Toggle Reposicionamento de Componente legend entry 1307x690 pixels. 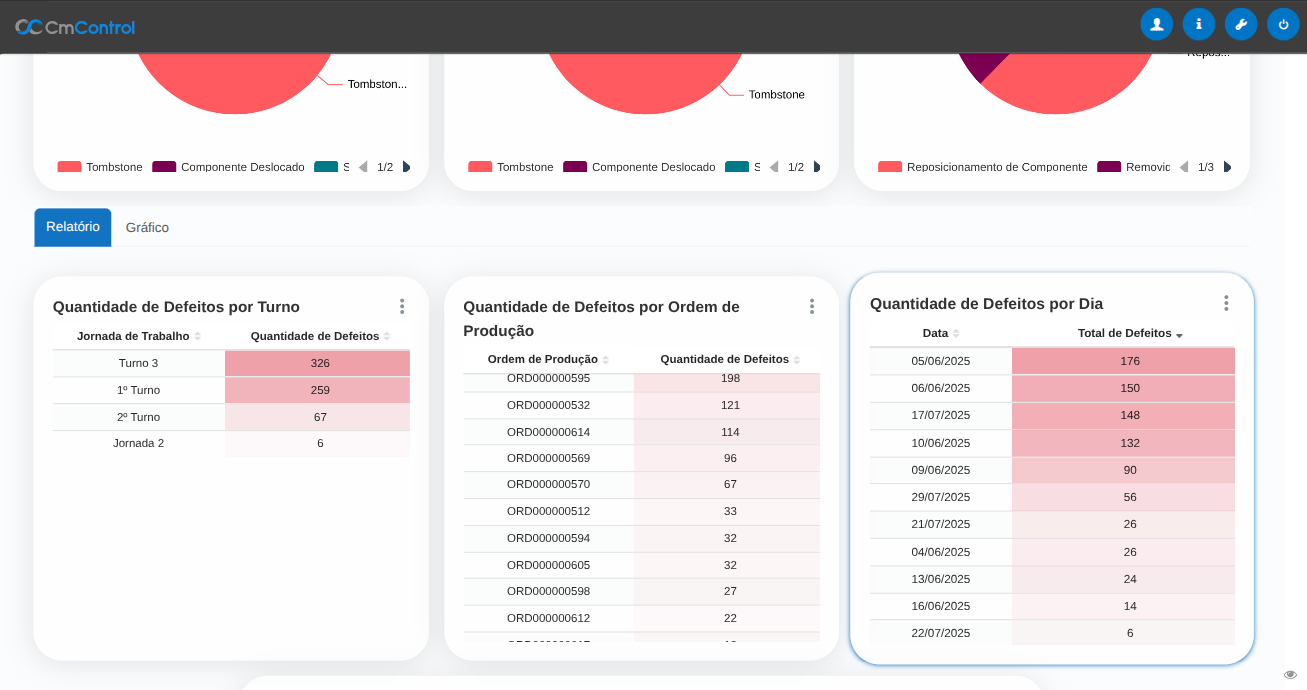(x=983, y=167)
